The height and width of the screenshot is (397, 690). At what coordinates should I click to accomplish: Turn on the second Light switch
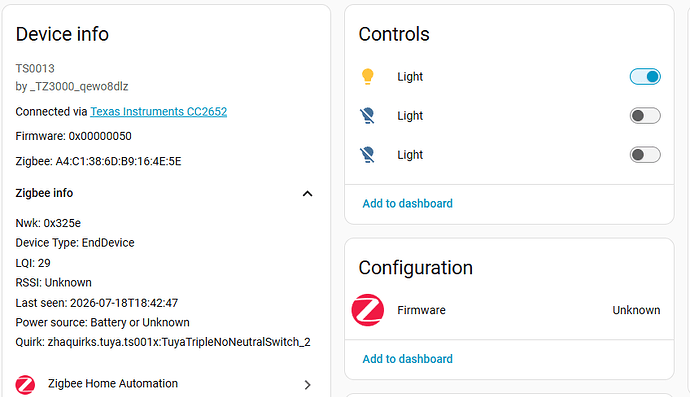645,116
